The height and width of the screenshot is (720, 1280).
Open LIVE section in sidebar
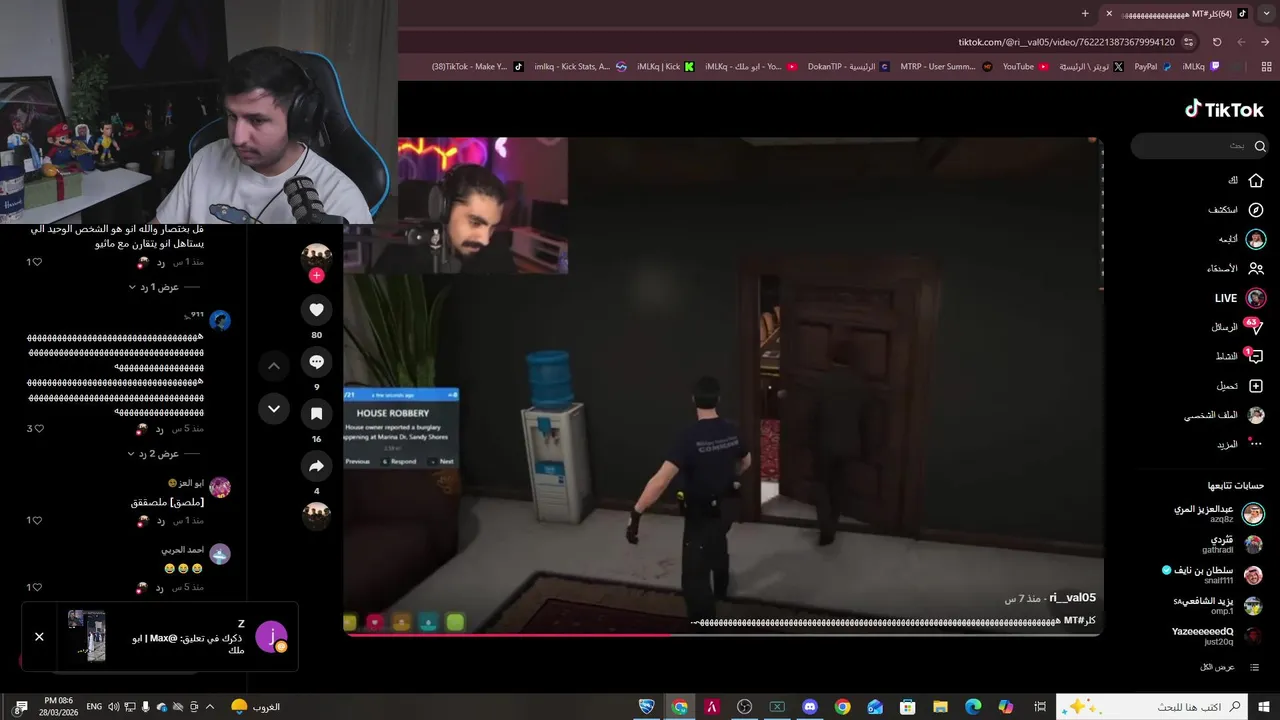(1239, 298)
